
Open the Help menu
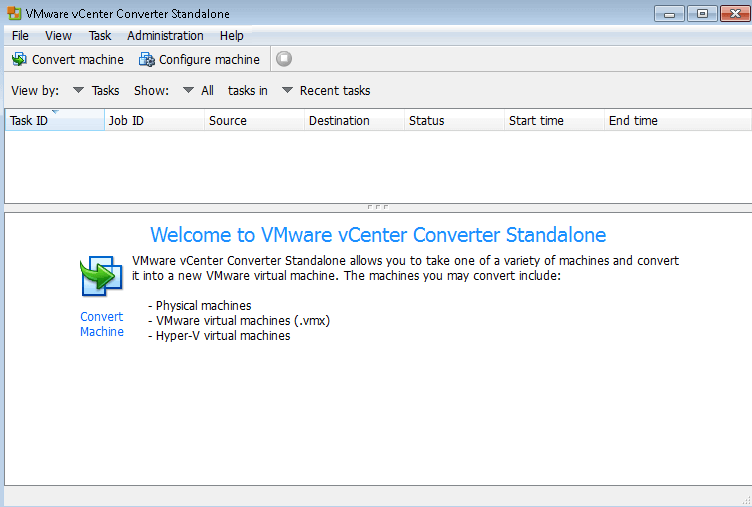[232, 36]
